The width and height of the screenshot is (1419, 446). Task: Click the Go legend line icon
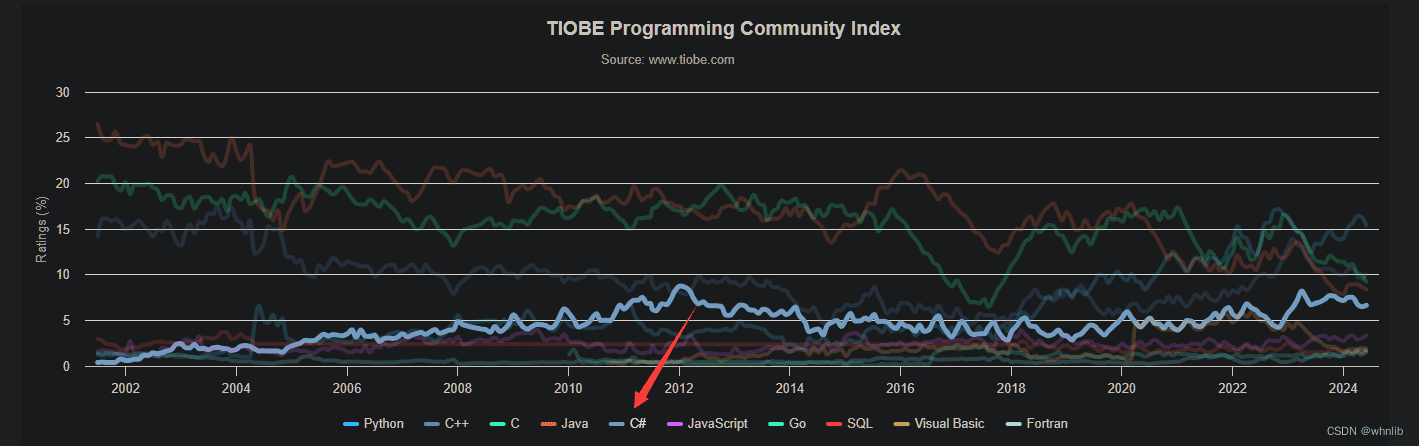click(773, 424)
